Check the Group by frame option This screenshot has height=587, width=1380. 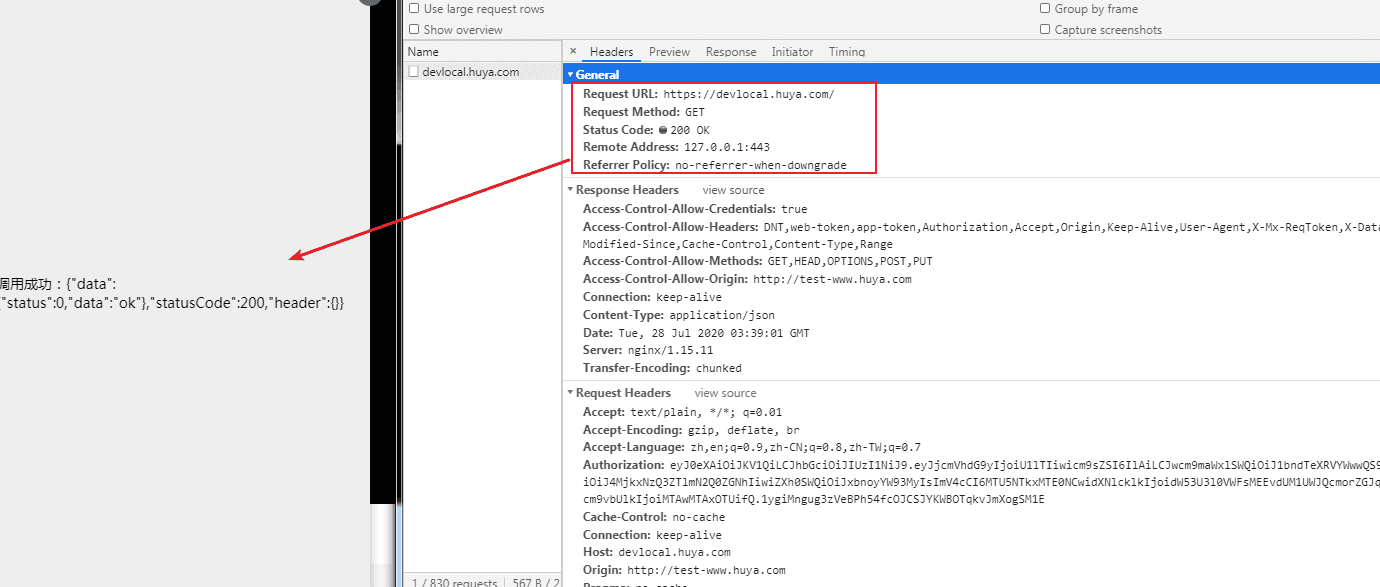1045,9
